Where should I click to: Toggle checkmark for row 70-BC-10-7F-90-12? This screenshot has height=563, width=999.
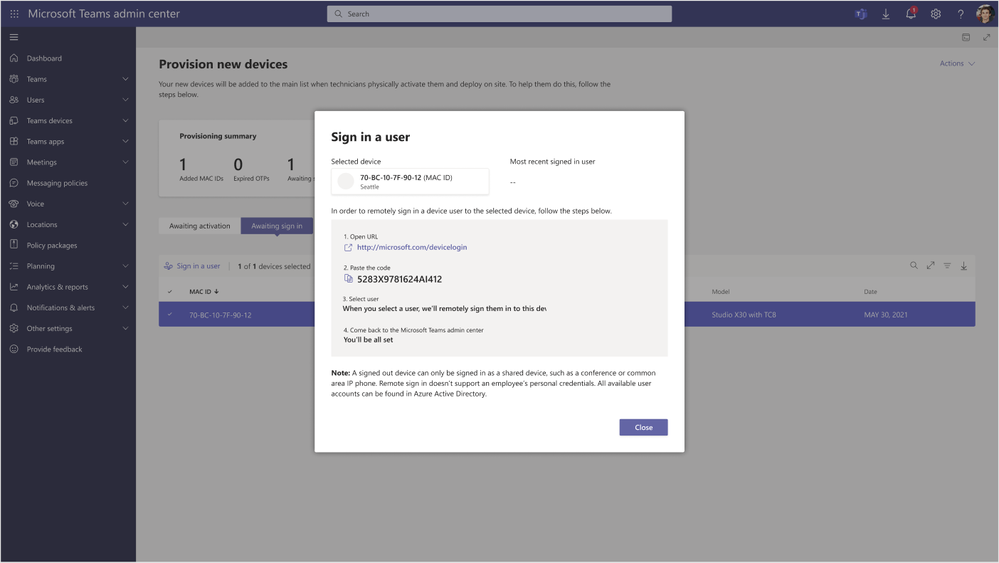[169, 315]
